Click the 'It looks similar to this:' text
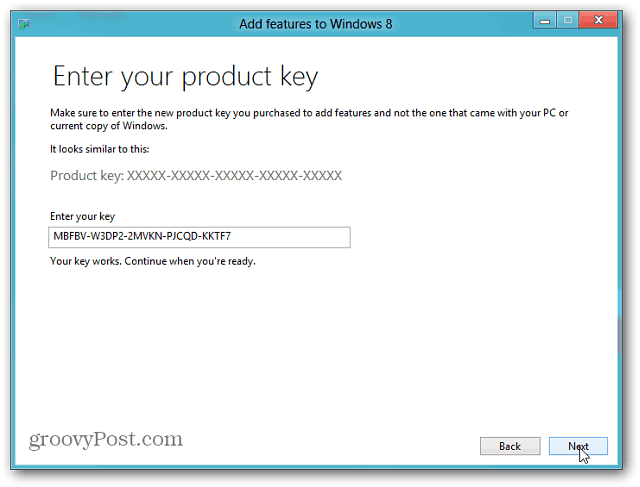This screenshot has width=640, height=487. click(x=100, y=149)
